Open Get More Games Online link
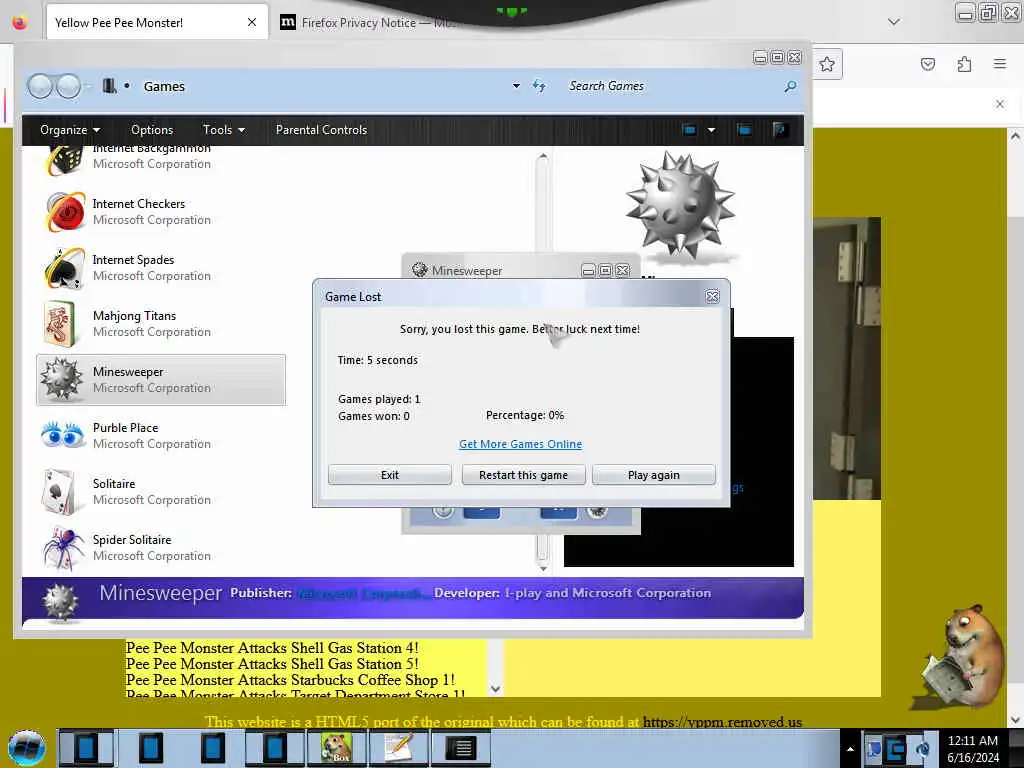This screenshot has height=768, width=1024. [520, 444]
